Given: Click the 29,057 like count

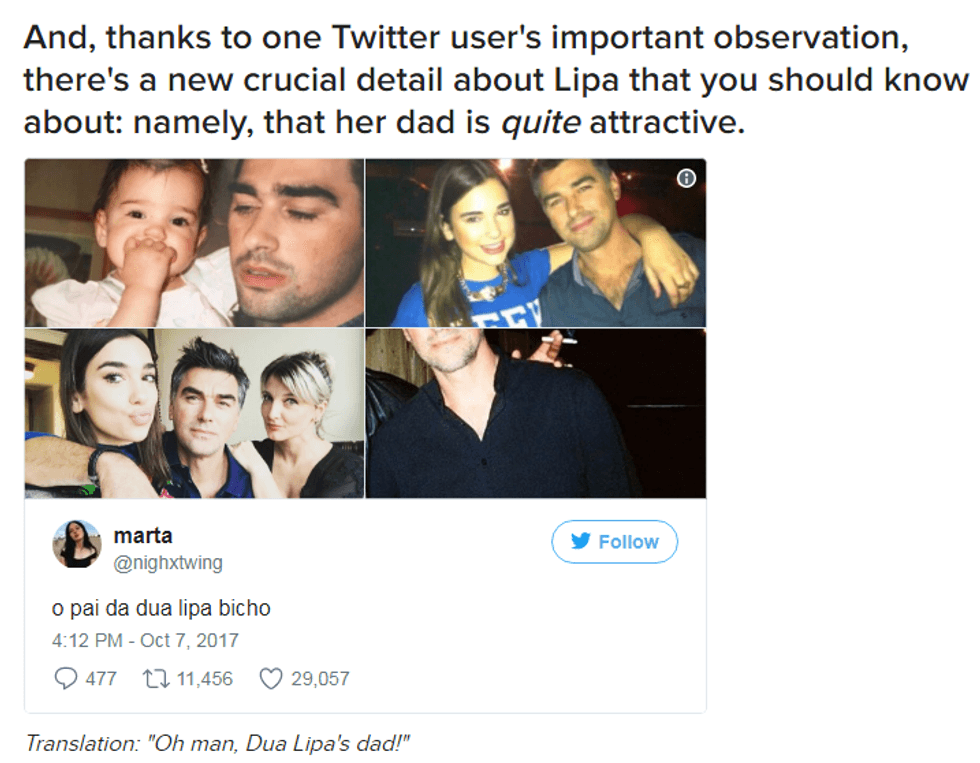Looking at the screenshot, I should pyautogui.click(x=320, y=679).
